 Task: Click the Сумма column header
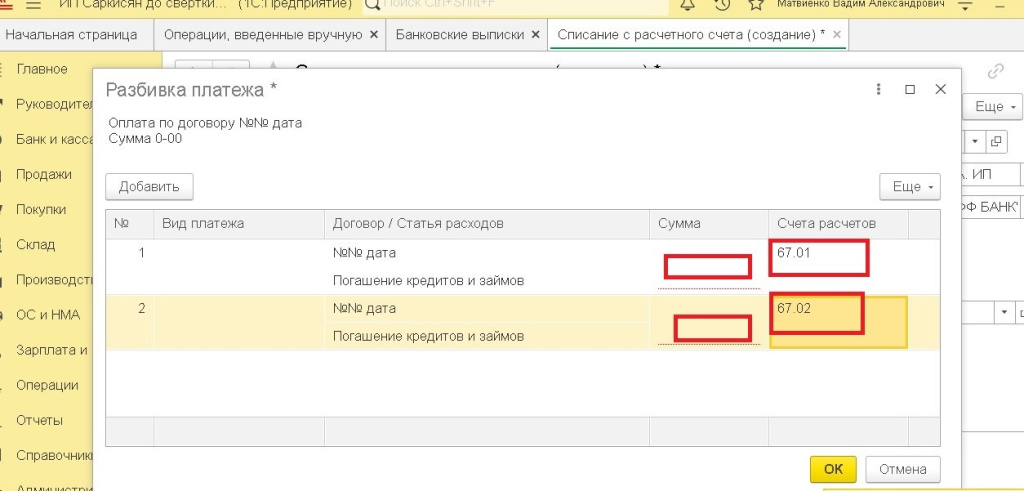click(x=709, y=223)
